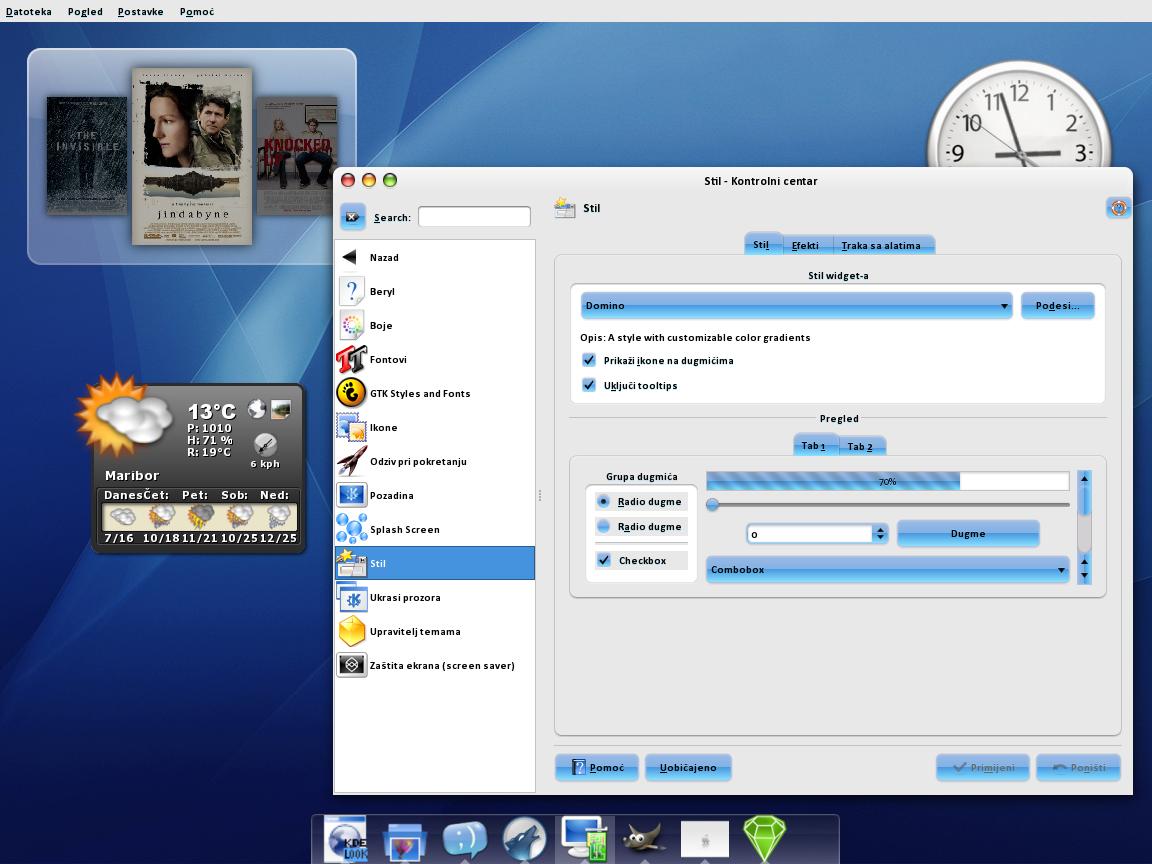Click the Jindabyne movie poster thumbnail

tap(192, 156)
